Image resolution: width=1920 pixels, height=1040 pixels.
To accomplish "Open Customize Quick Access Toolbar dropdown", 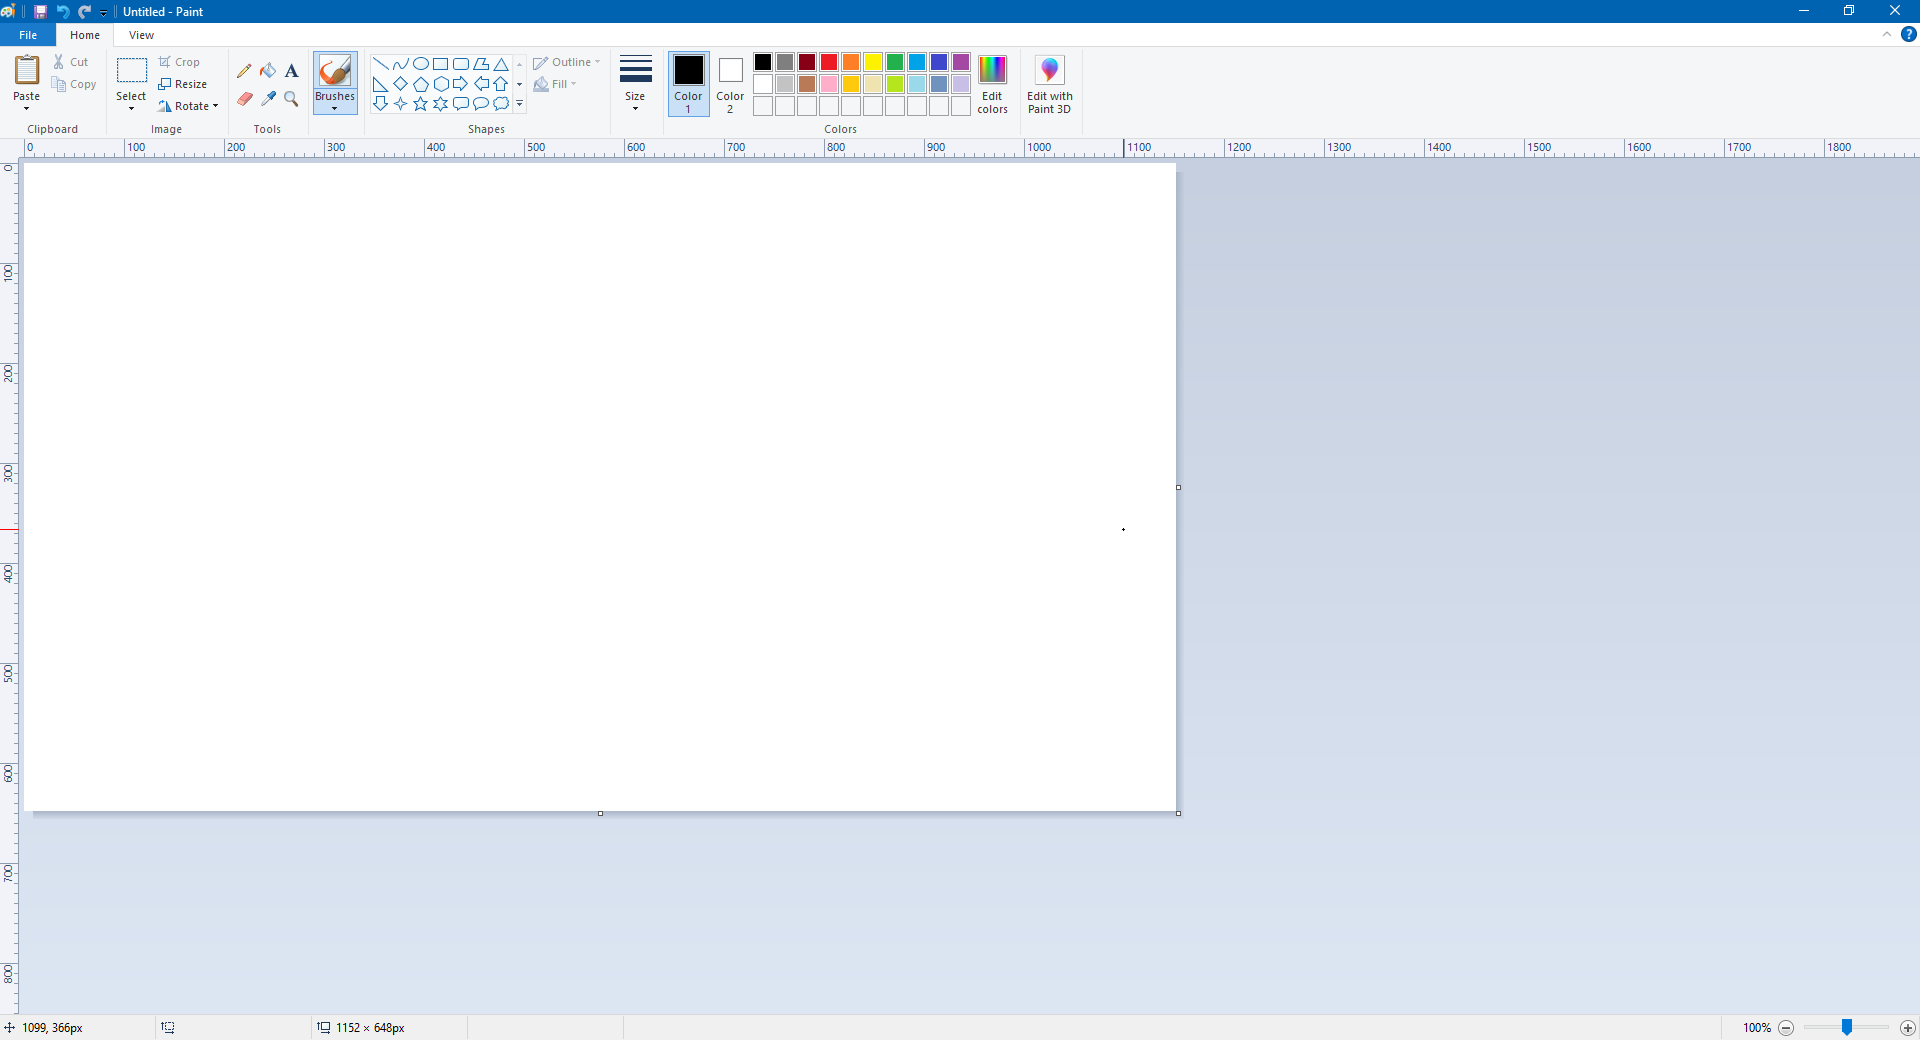I will pos(103,12).
